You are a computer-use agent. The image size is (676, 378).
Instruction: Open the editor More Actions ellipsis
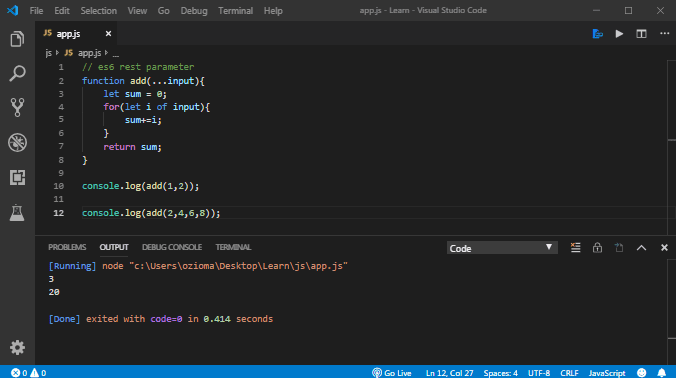664,34
